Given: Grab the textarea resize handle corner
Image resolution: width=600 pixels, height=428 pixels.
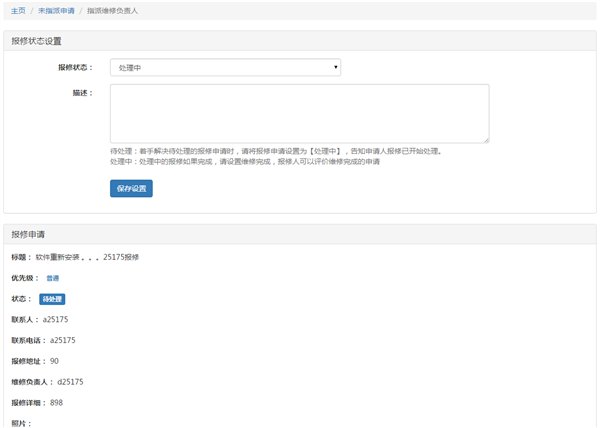Looking at the screenshot, I should click(486, 140).
